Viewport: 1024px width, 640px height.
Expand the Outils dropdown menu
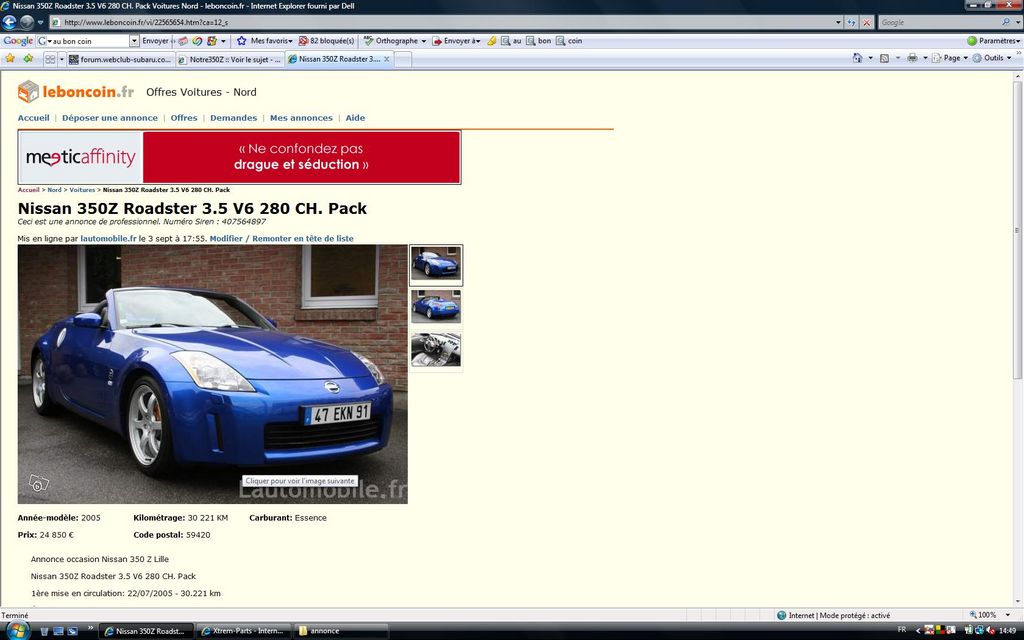996,58
